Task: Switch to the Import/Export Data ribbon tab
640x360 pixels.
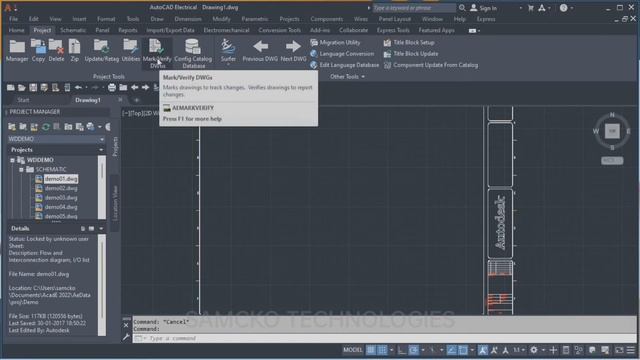Action: [x=170, y=30]
